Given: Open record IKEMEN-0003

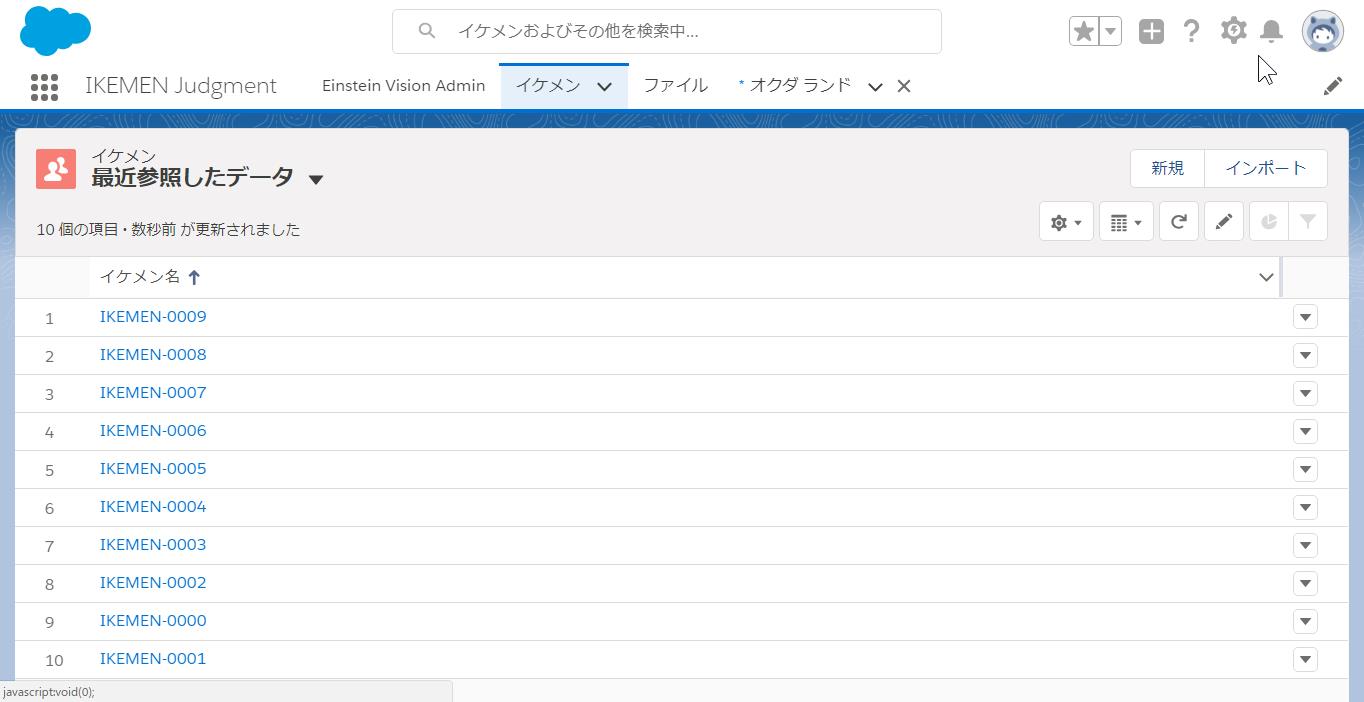Looking at the screenshot, I should [153, 545].
